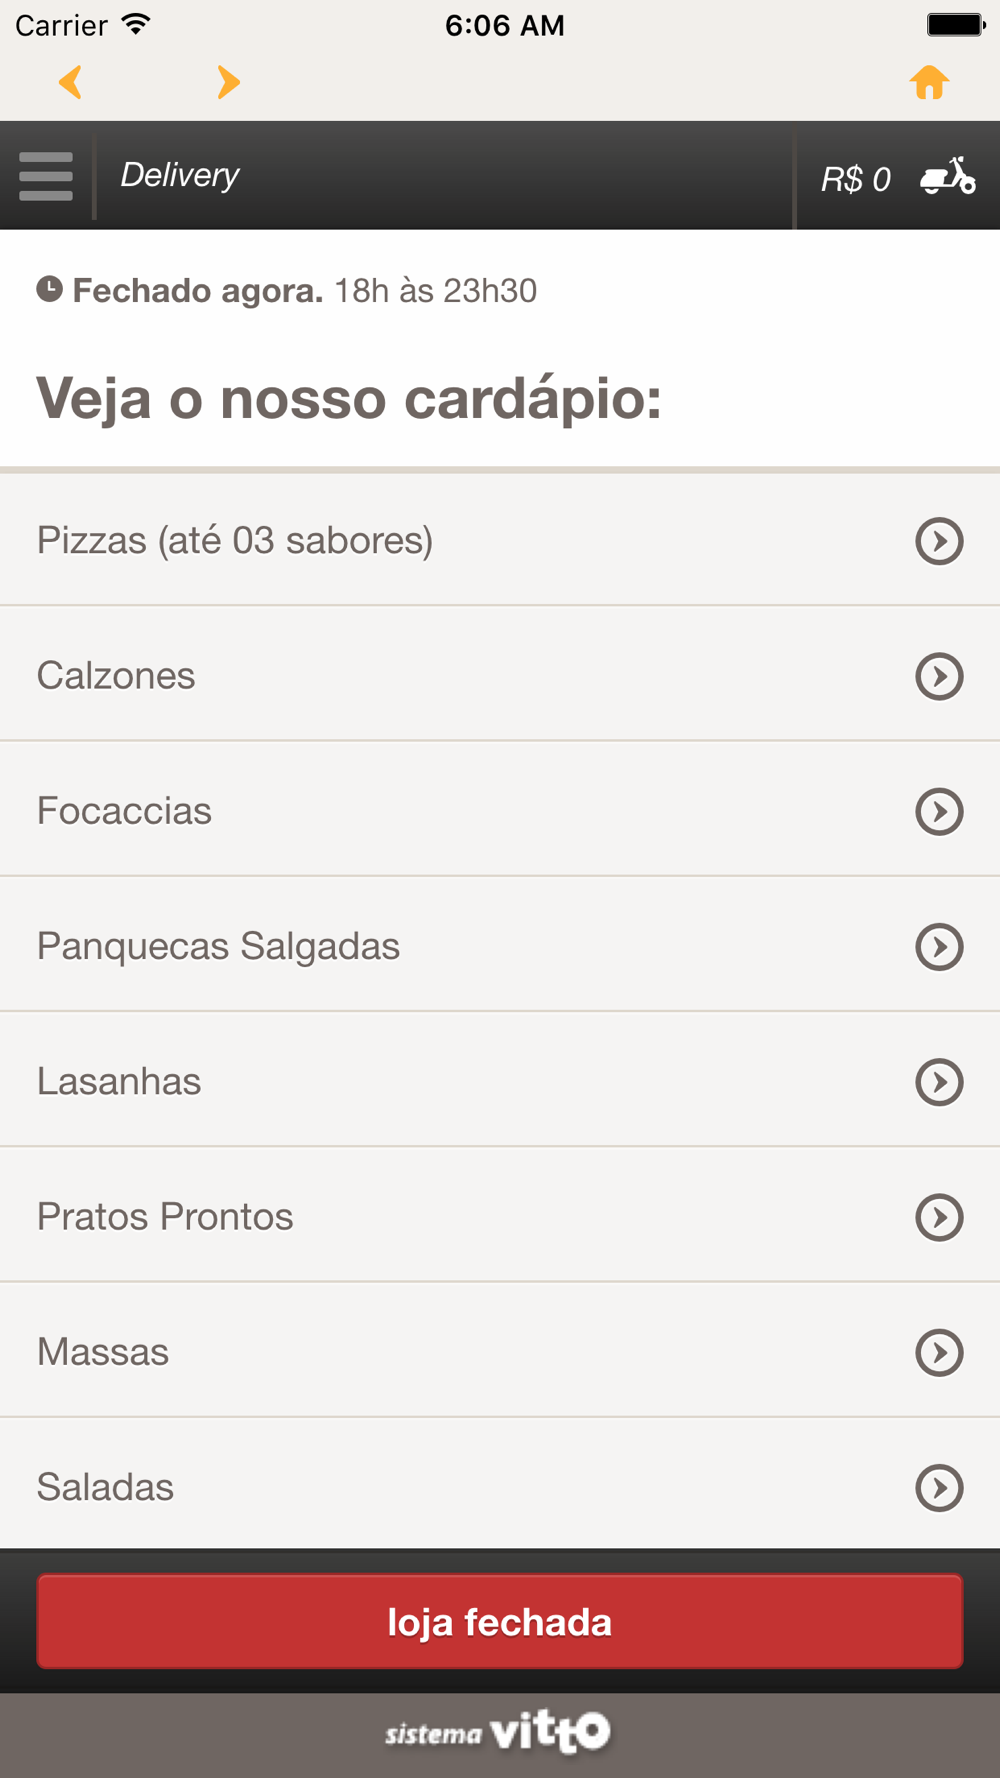Tap the Delivery header title
Screen dimensions: 1000x1778
[x=180, y=175]
